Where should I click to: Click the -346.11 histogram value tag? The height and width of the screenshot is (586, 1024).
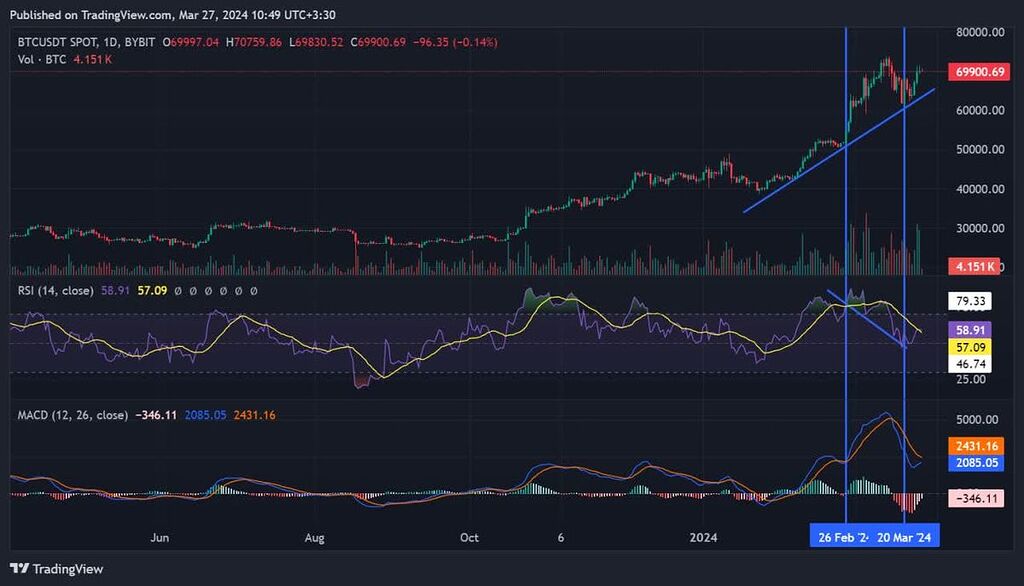click(977, 497)
